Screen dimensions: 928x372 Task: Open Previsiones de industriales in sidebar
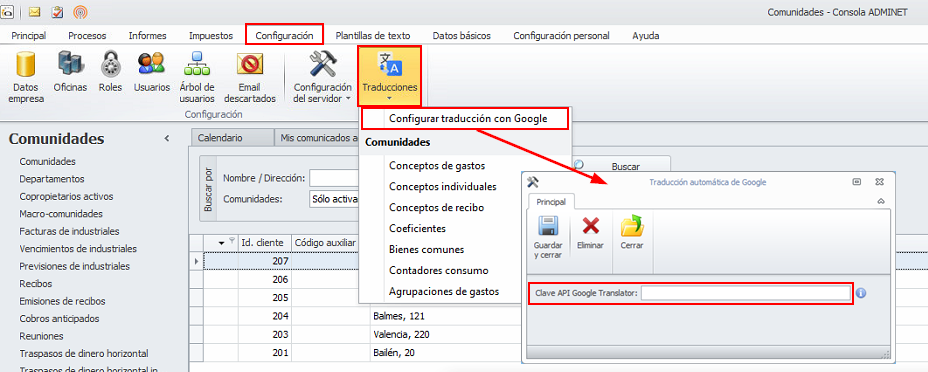coord(75,266)
